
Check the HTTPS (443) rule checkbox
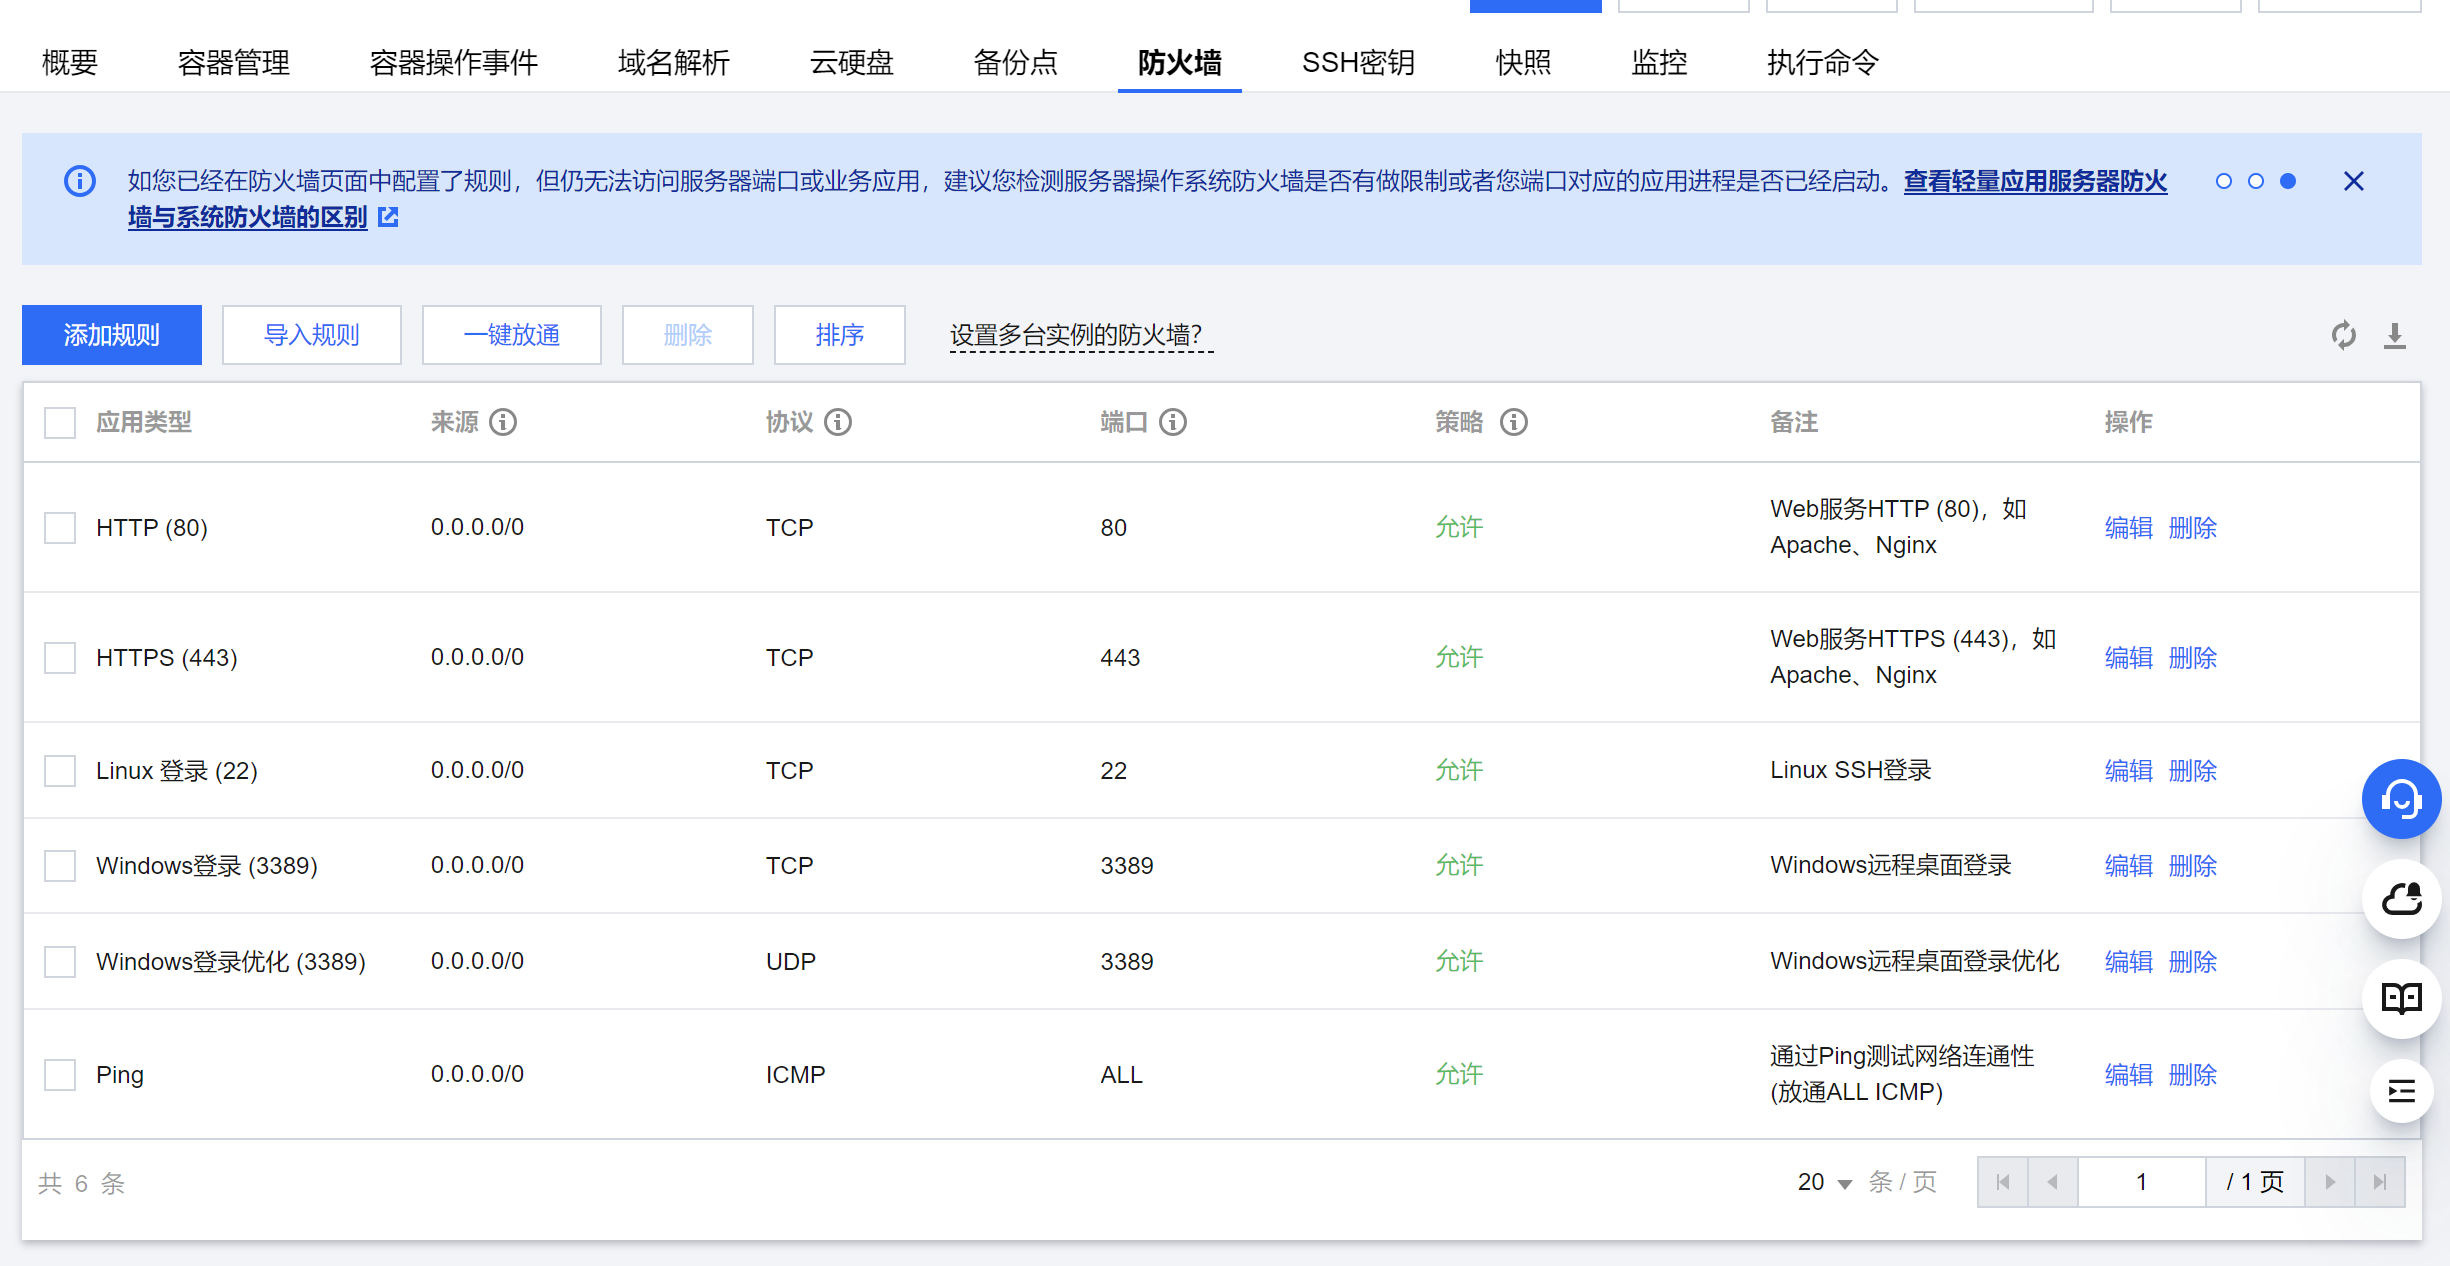click(60, 657)
